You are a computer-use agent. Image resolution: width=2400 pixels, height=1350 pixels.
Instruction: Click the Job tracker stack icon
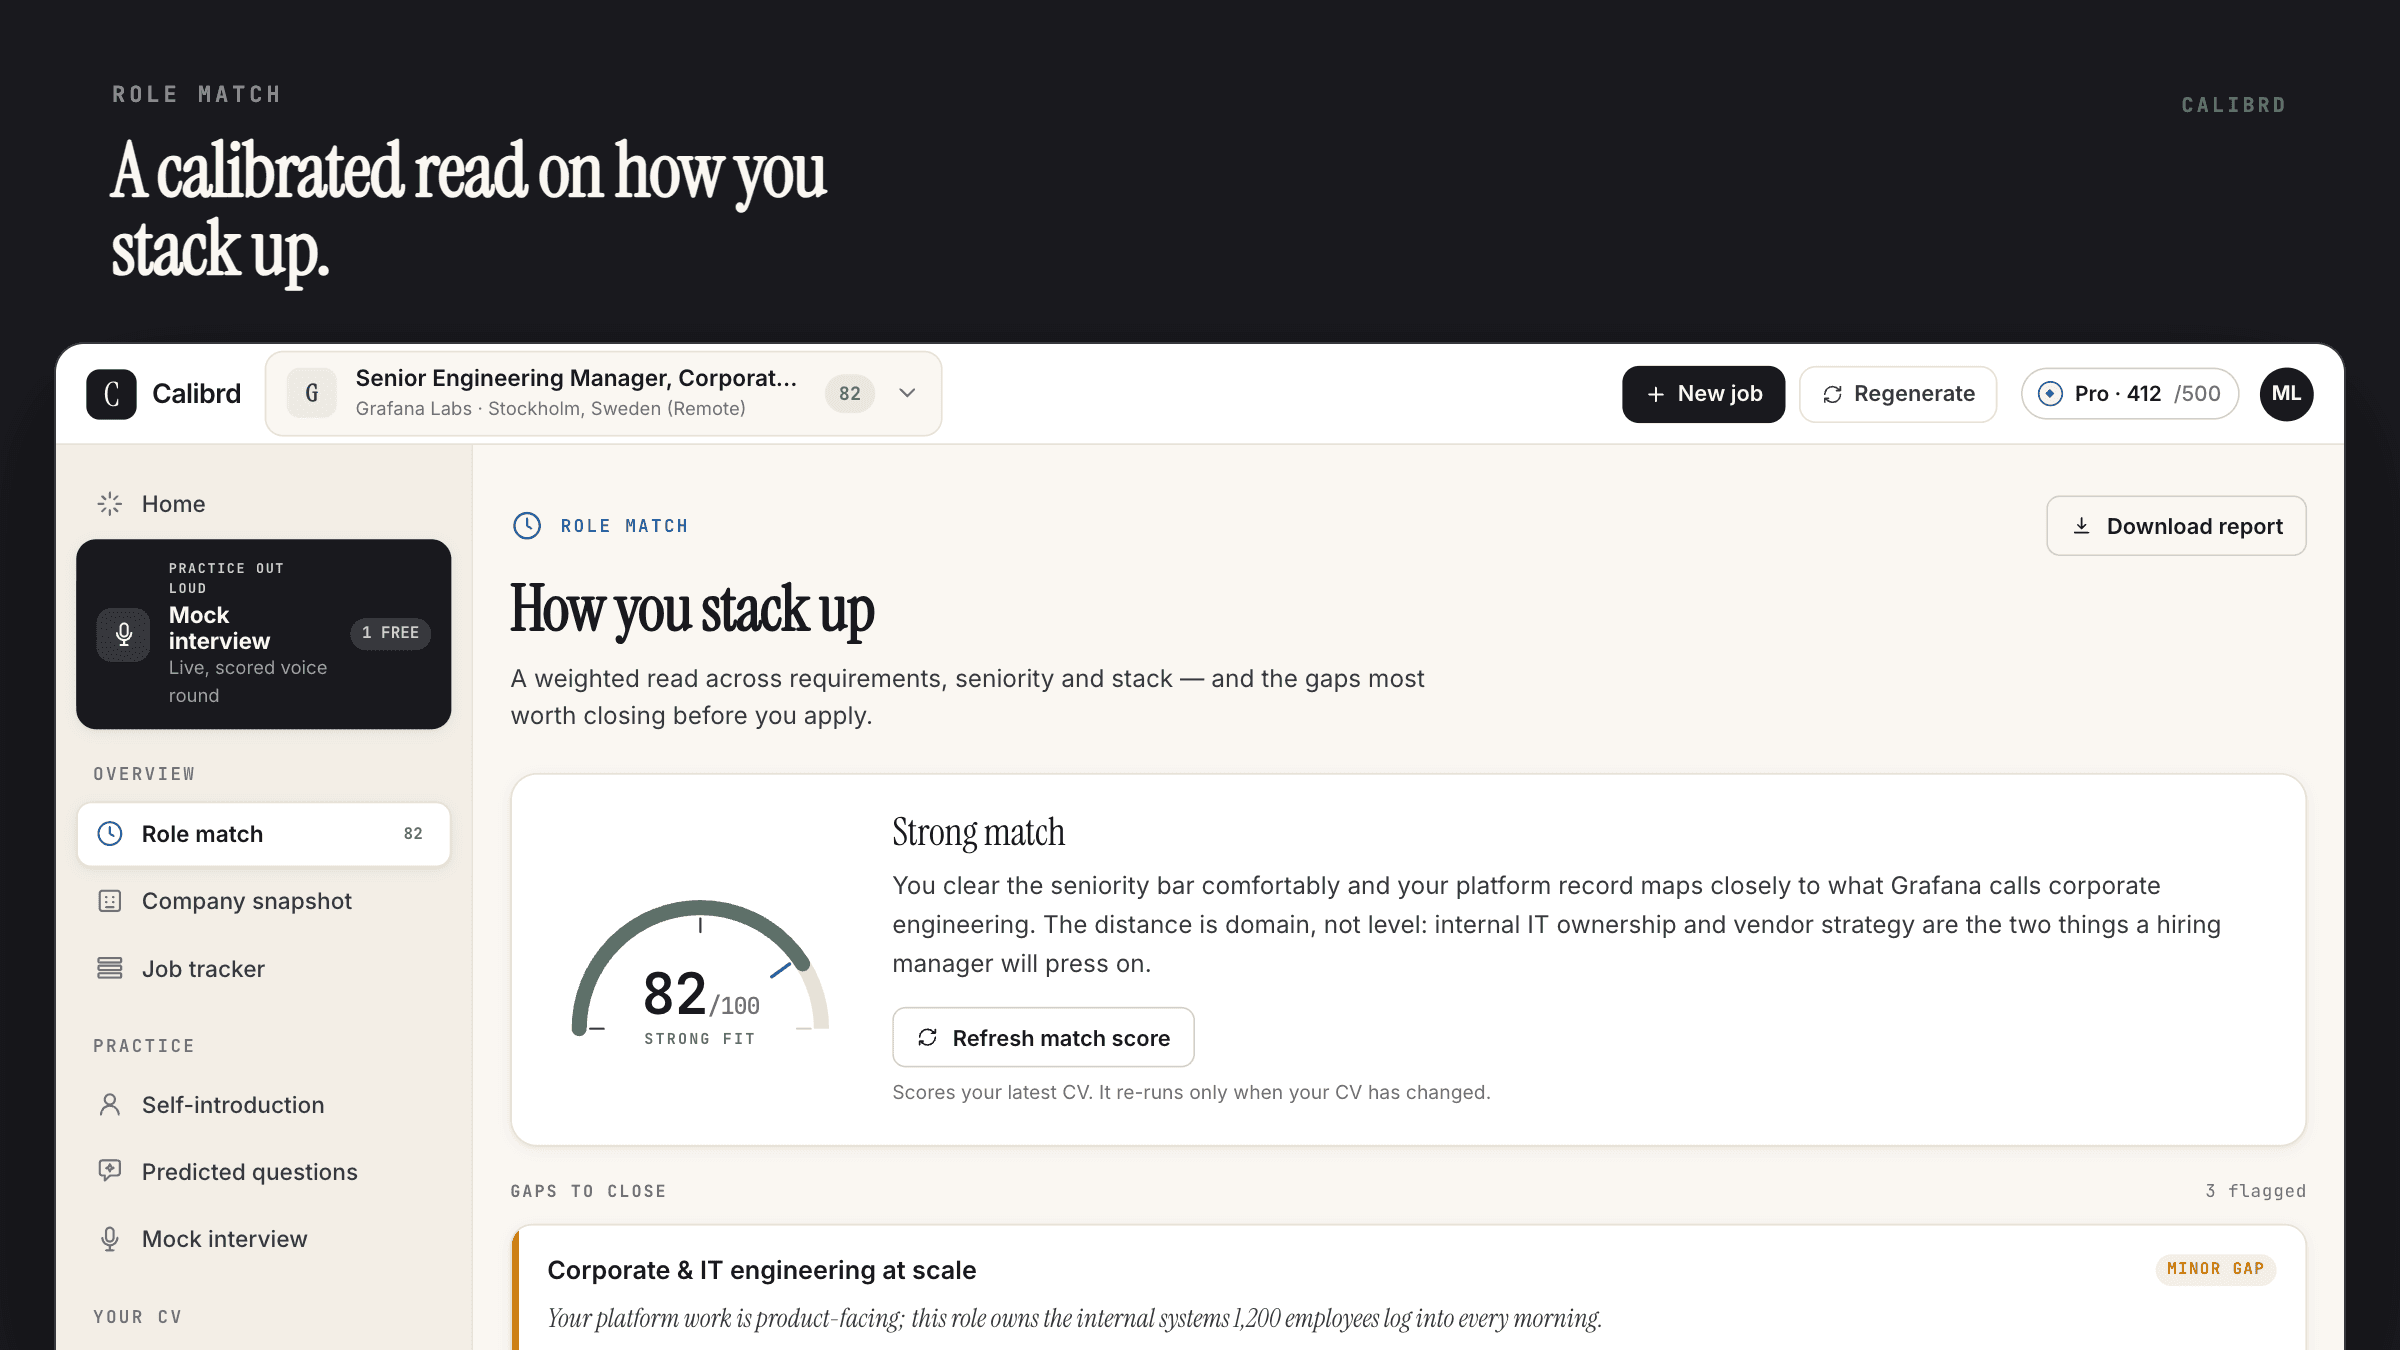click(110, 968)
